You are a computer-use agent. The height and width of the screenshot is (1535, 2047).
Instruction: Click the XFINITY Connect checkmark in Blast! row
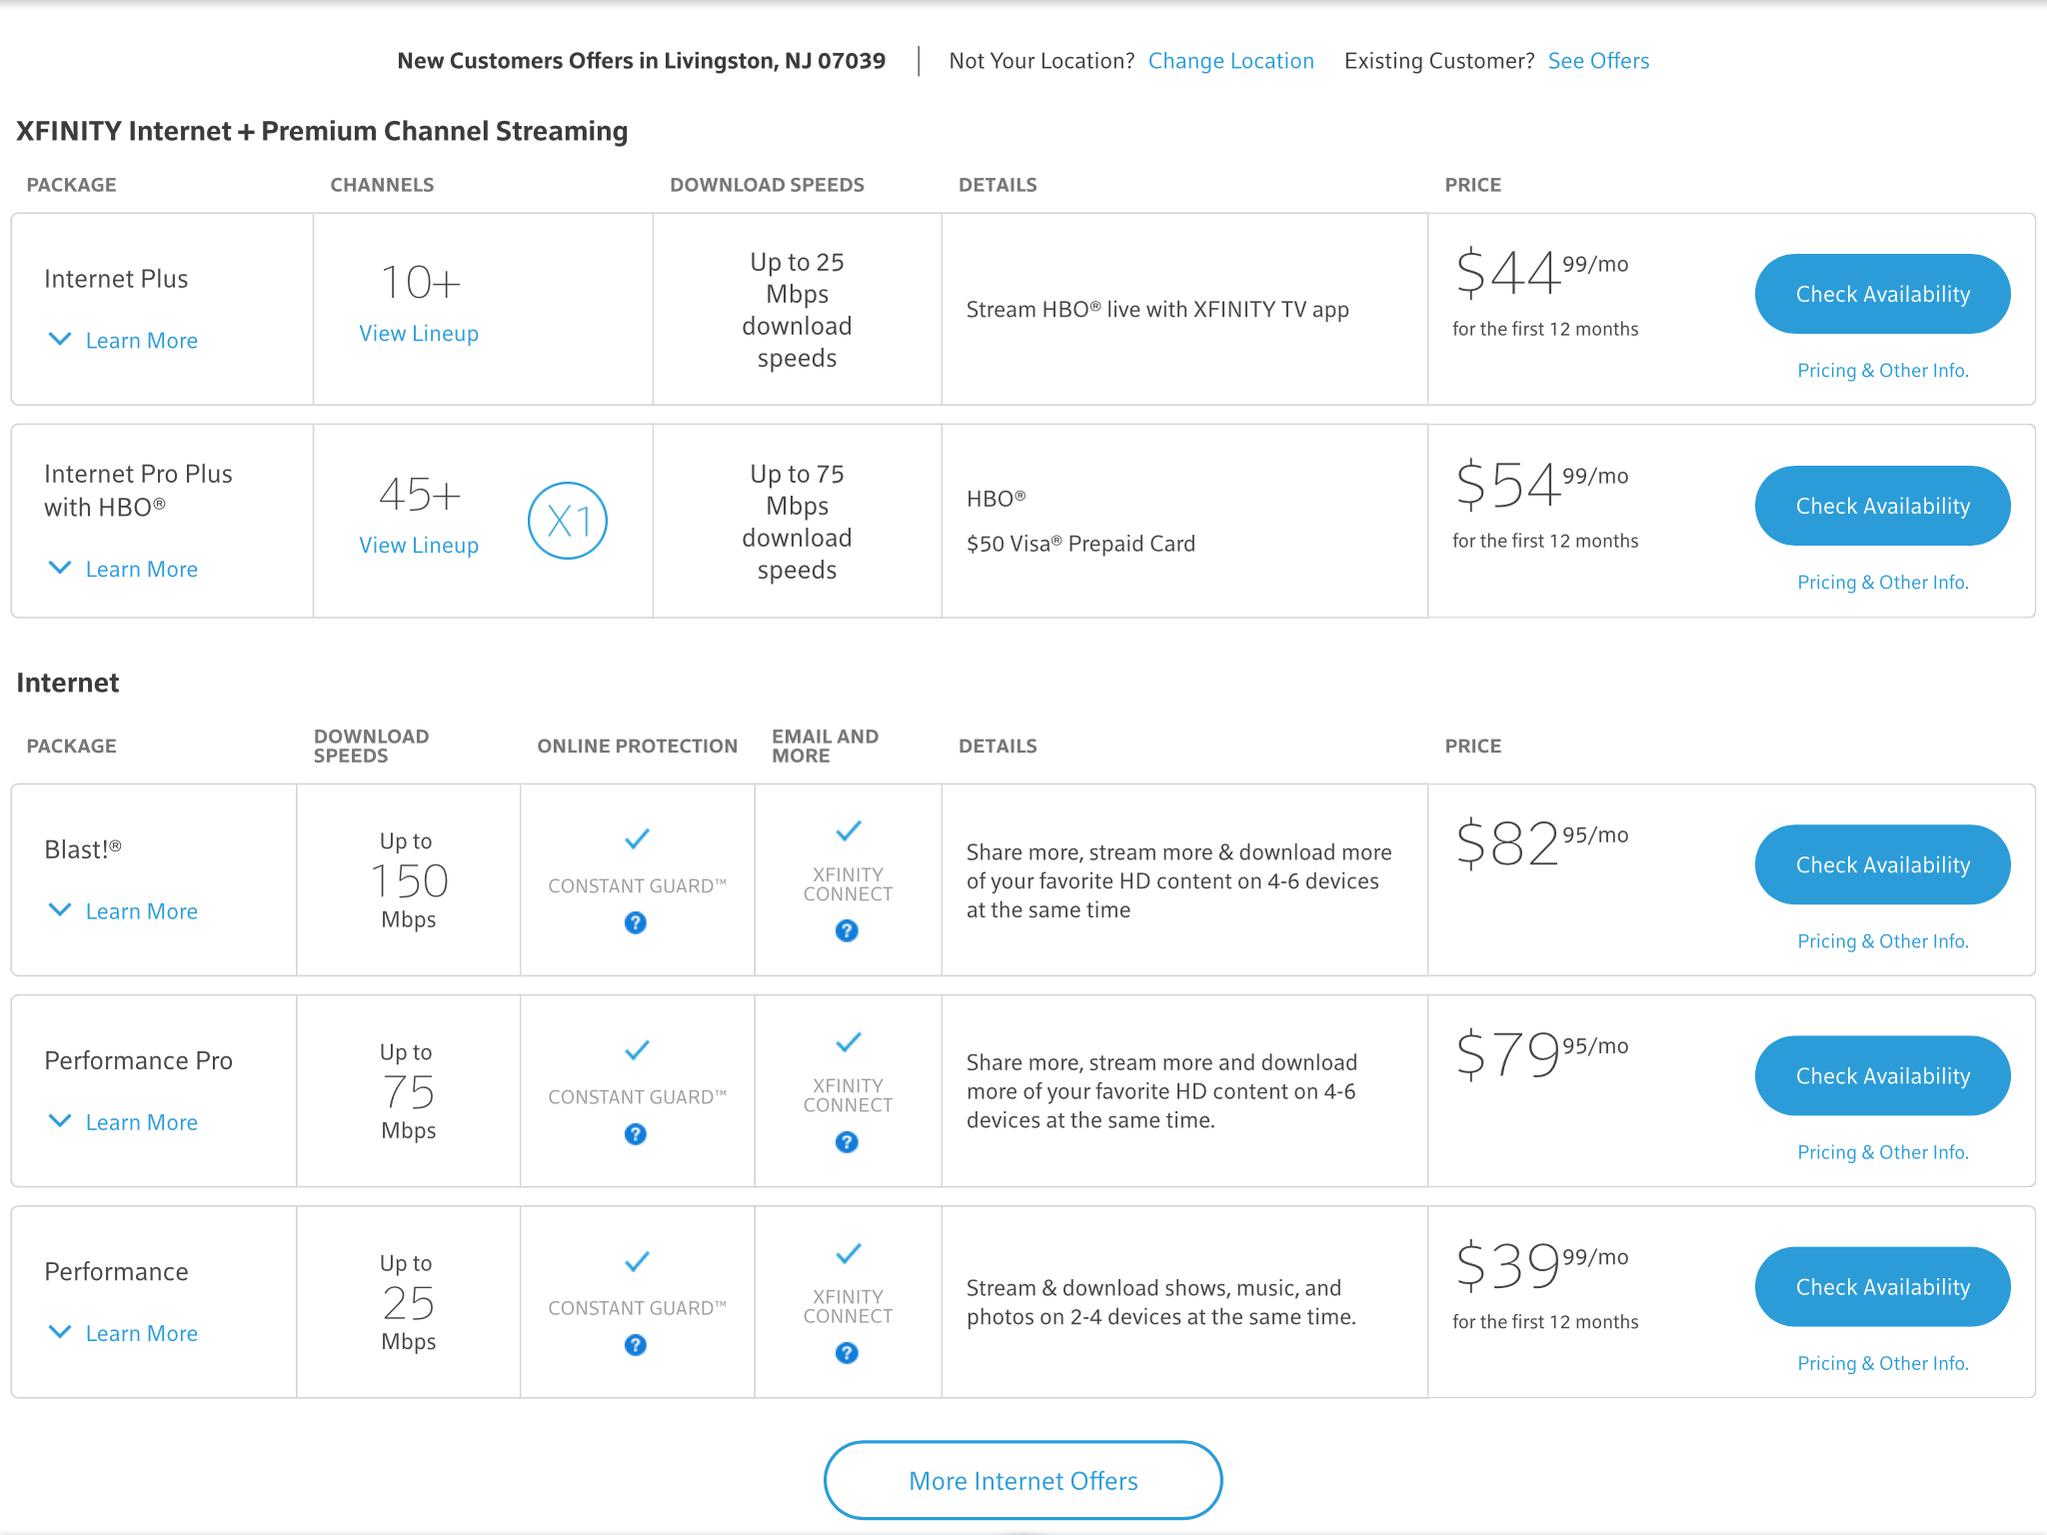click(x=848, y=831)
